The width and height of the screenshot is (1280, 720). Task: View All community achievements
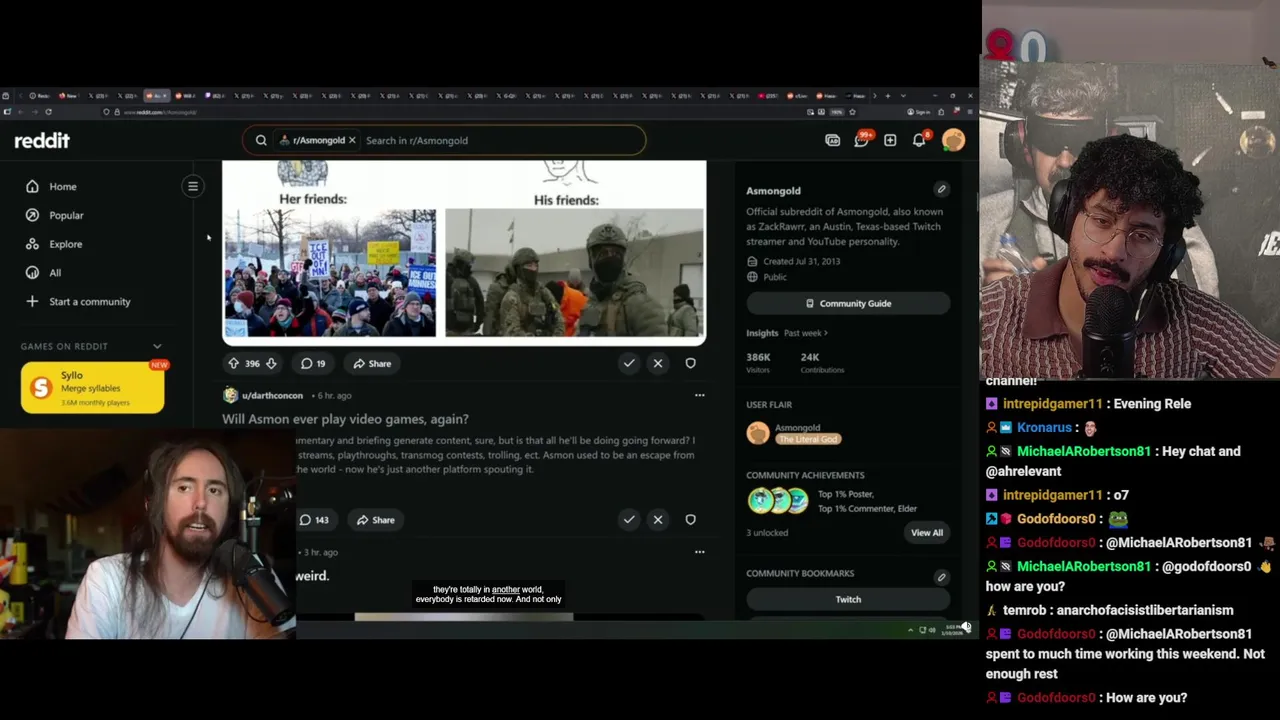[x=927, y=533]
